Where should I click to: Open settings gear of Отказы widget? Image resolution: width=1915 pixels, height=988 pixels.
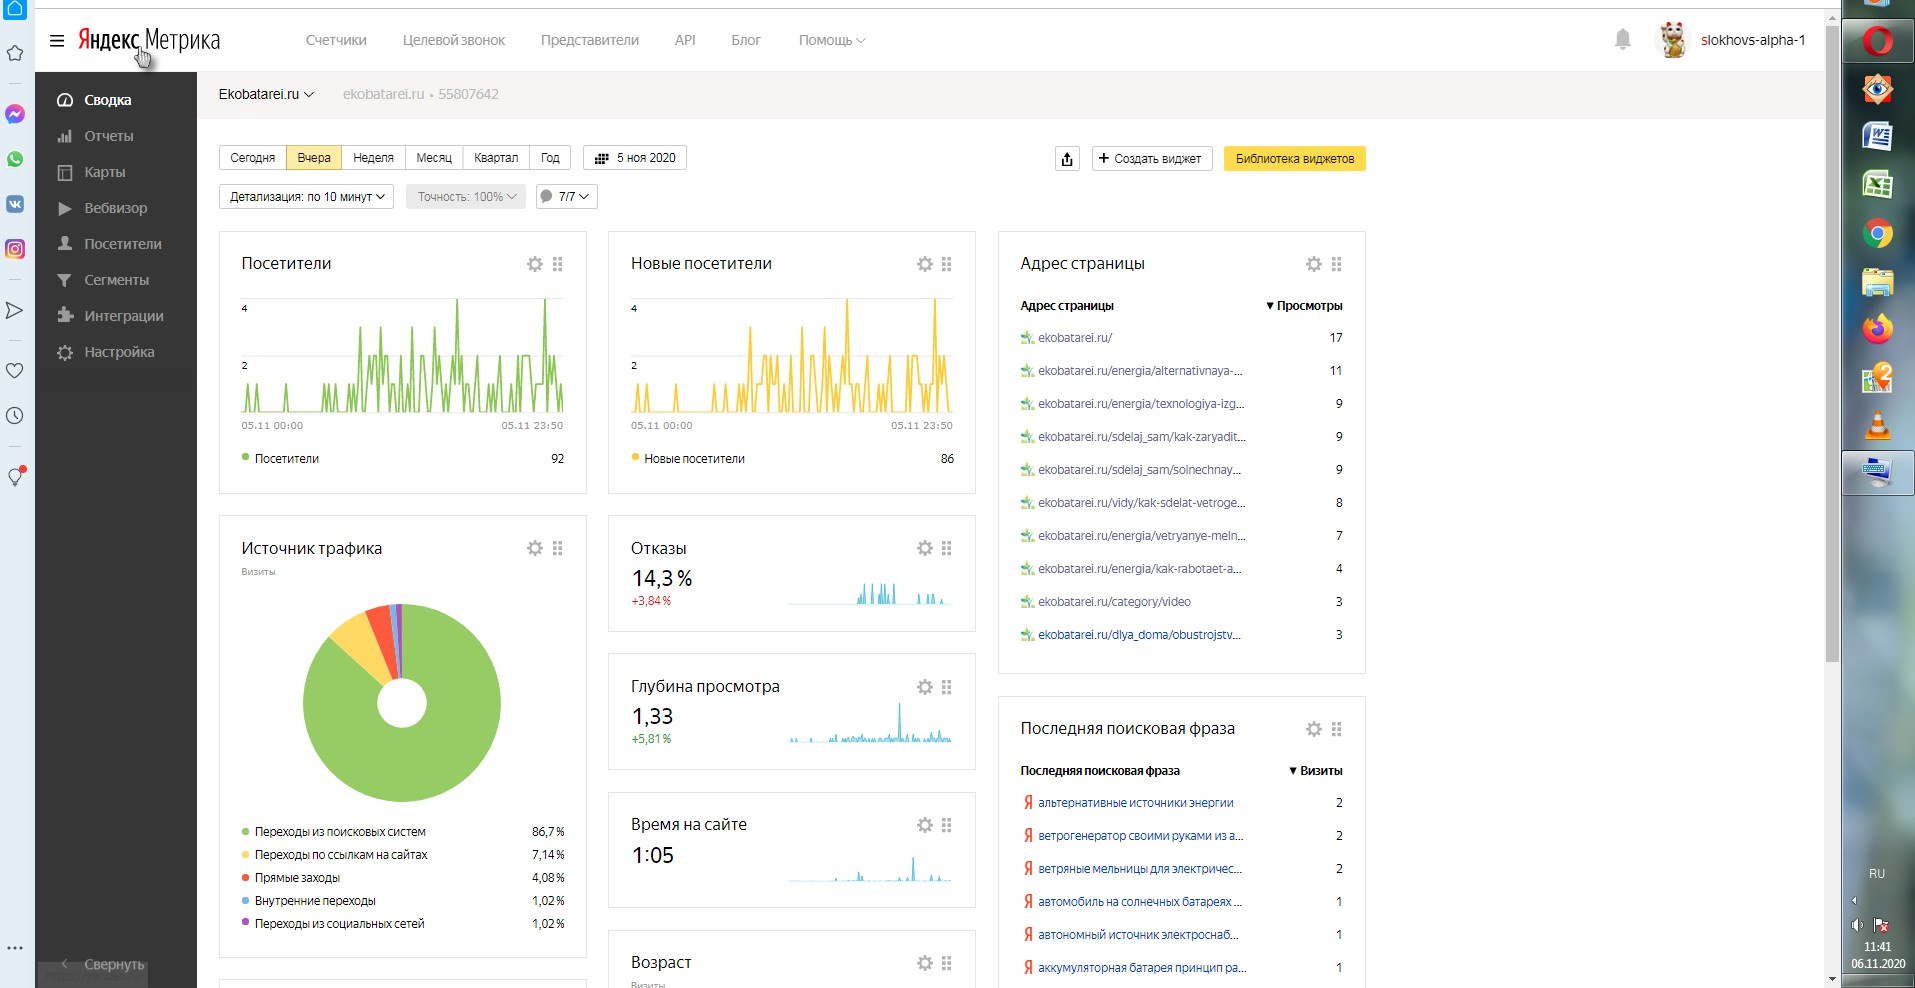(x=924, y=548)
